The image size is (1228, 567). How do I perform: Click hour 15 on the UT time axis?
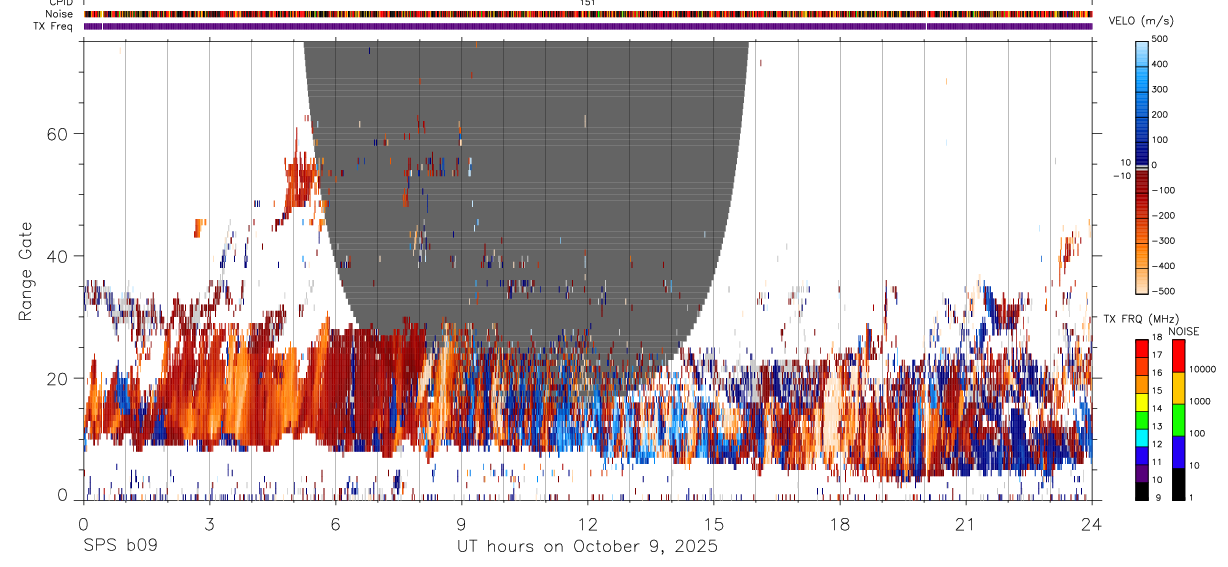click(x=714, y=523)
